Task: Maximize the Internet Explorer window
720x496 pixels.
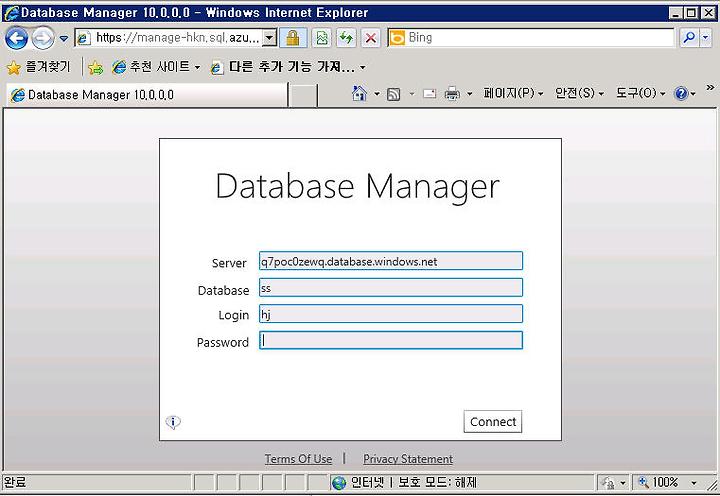Action: point(692,13)
